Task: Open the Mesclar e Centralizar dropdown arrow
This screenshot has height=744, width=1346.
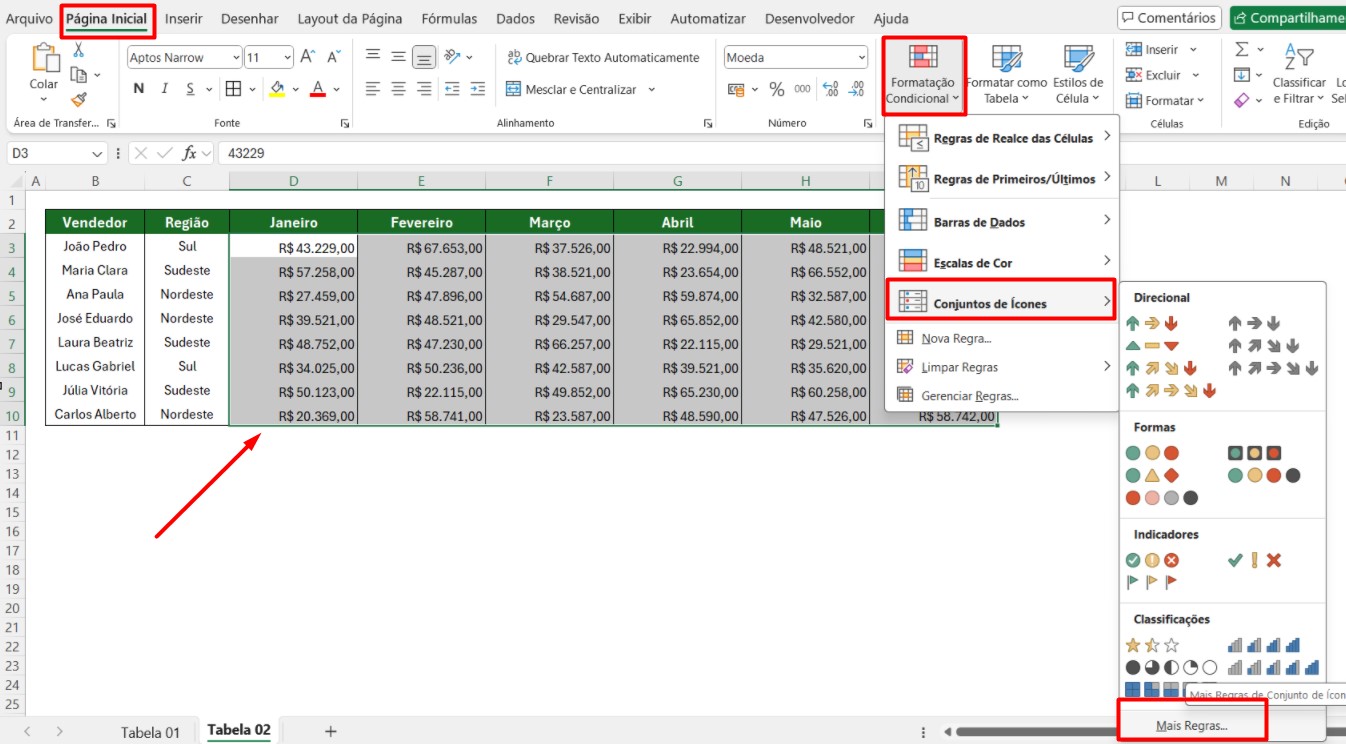Action: tap(651, 89)
